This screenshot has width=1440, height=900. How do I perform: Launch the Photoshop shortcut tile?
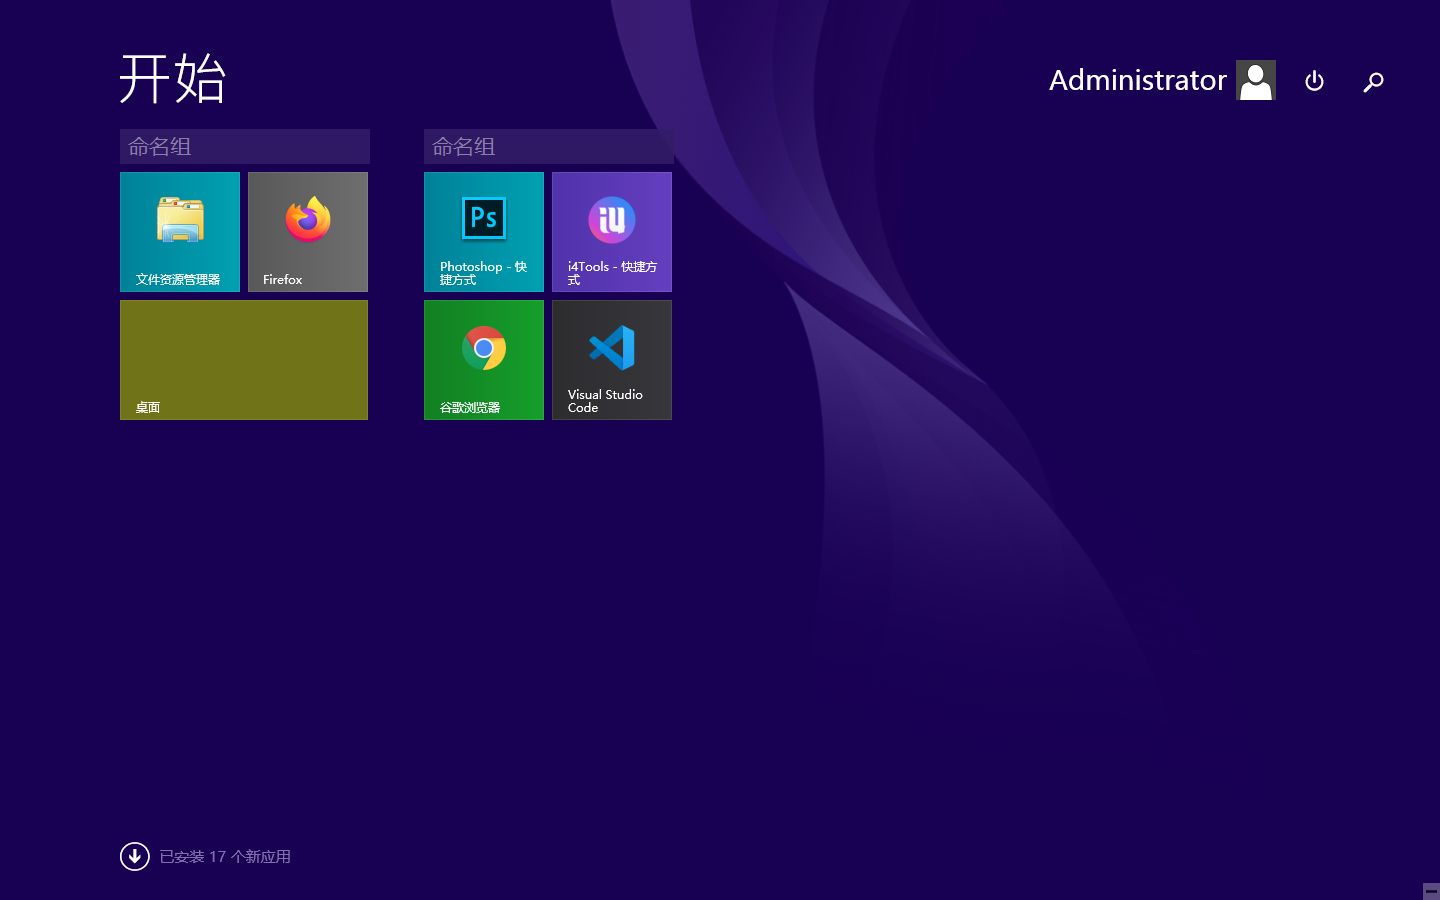(x=484, y=232)
